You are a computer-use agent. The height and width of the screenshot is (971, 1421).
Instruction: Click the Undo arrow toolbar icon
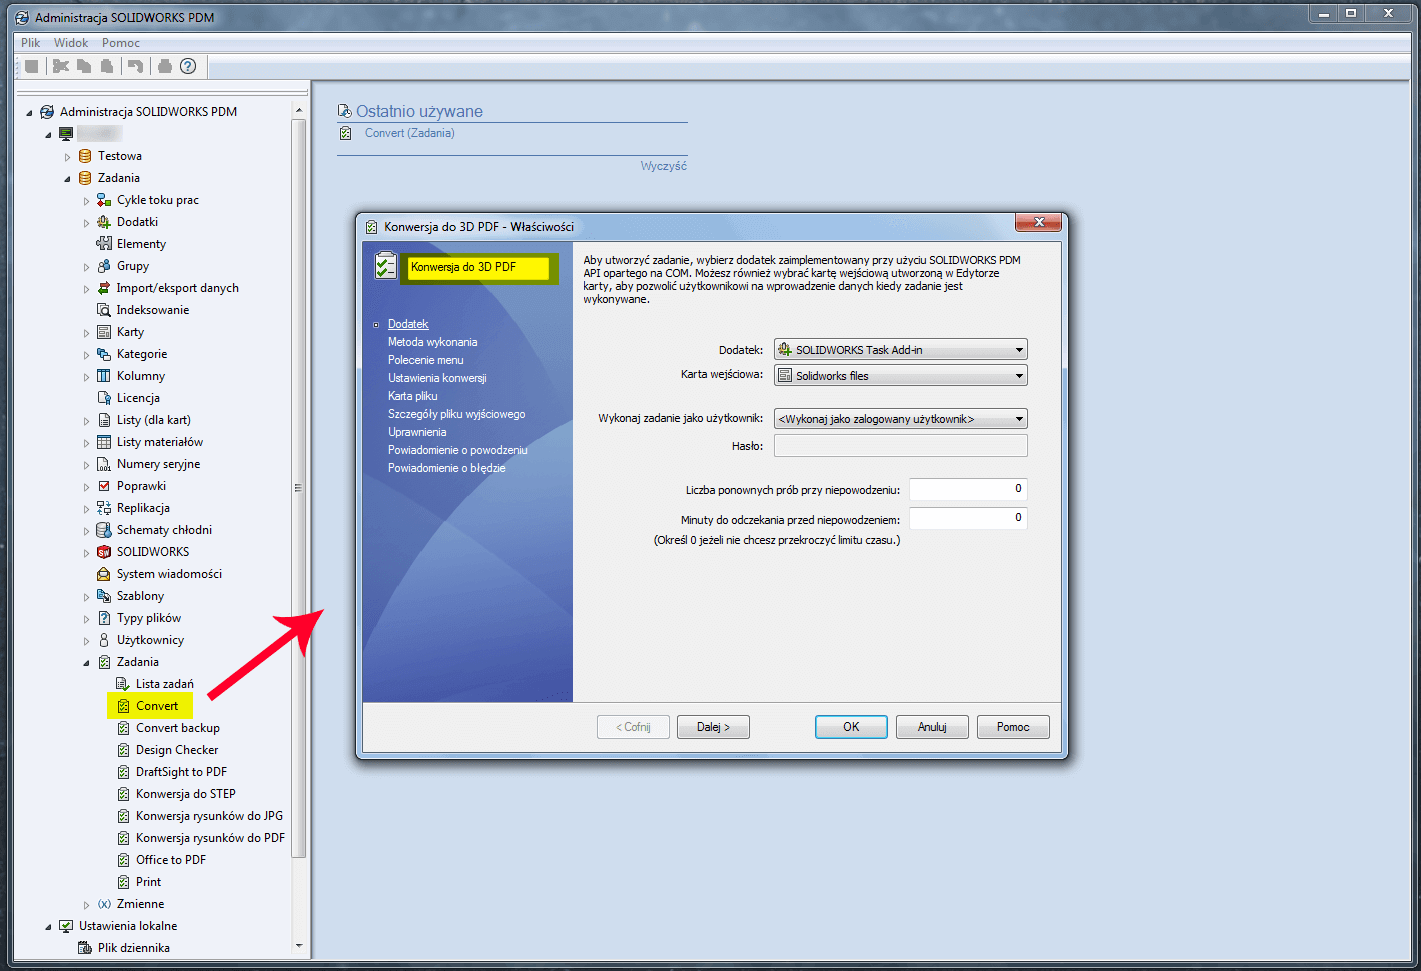pyautogui.click(x=135, y=66)
